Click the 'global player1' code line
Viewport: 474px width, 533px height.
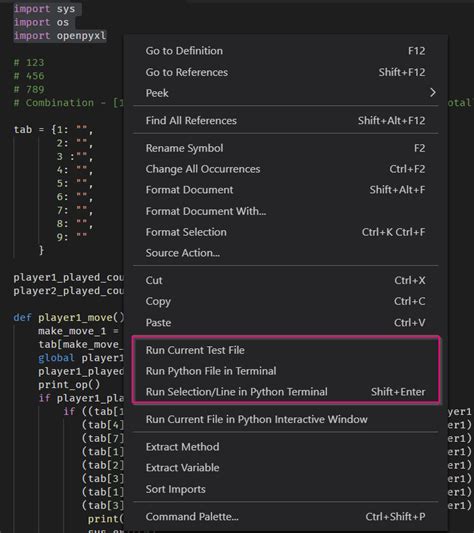coord(81,358)
